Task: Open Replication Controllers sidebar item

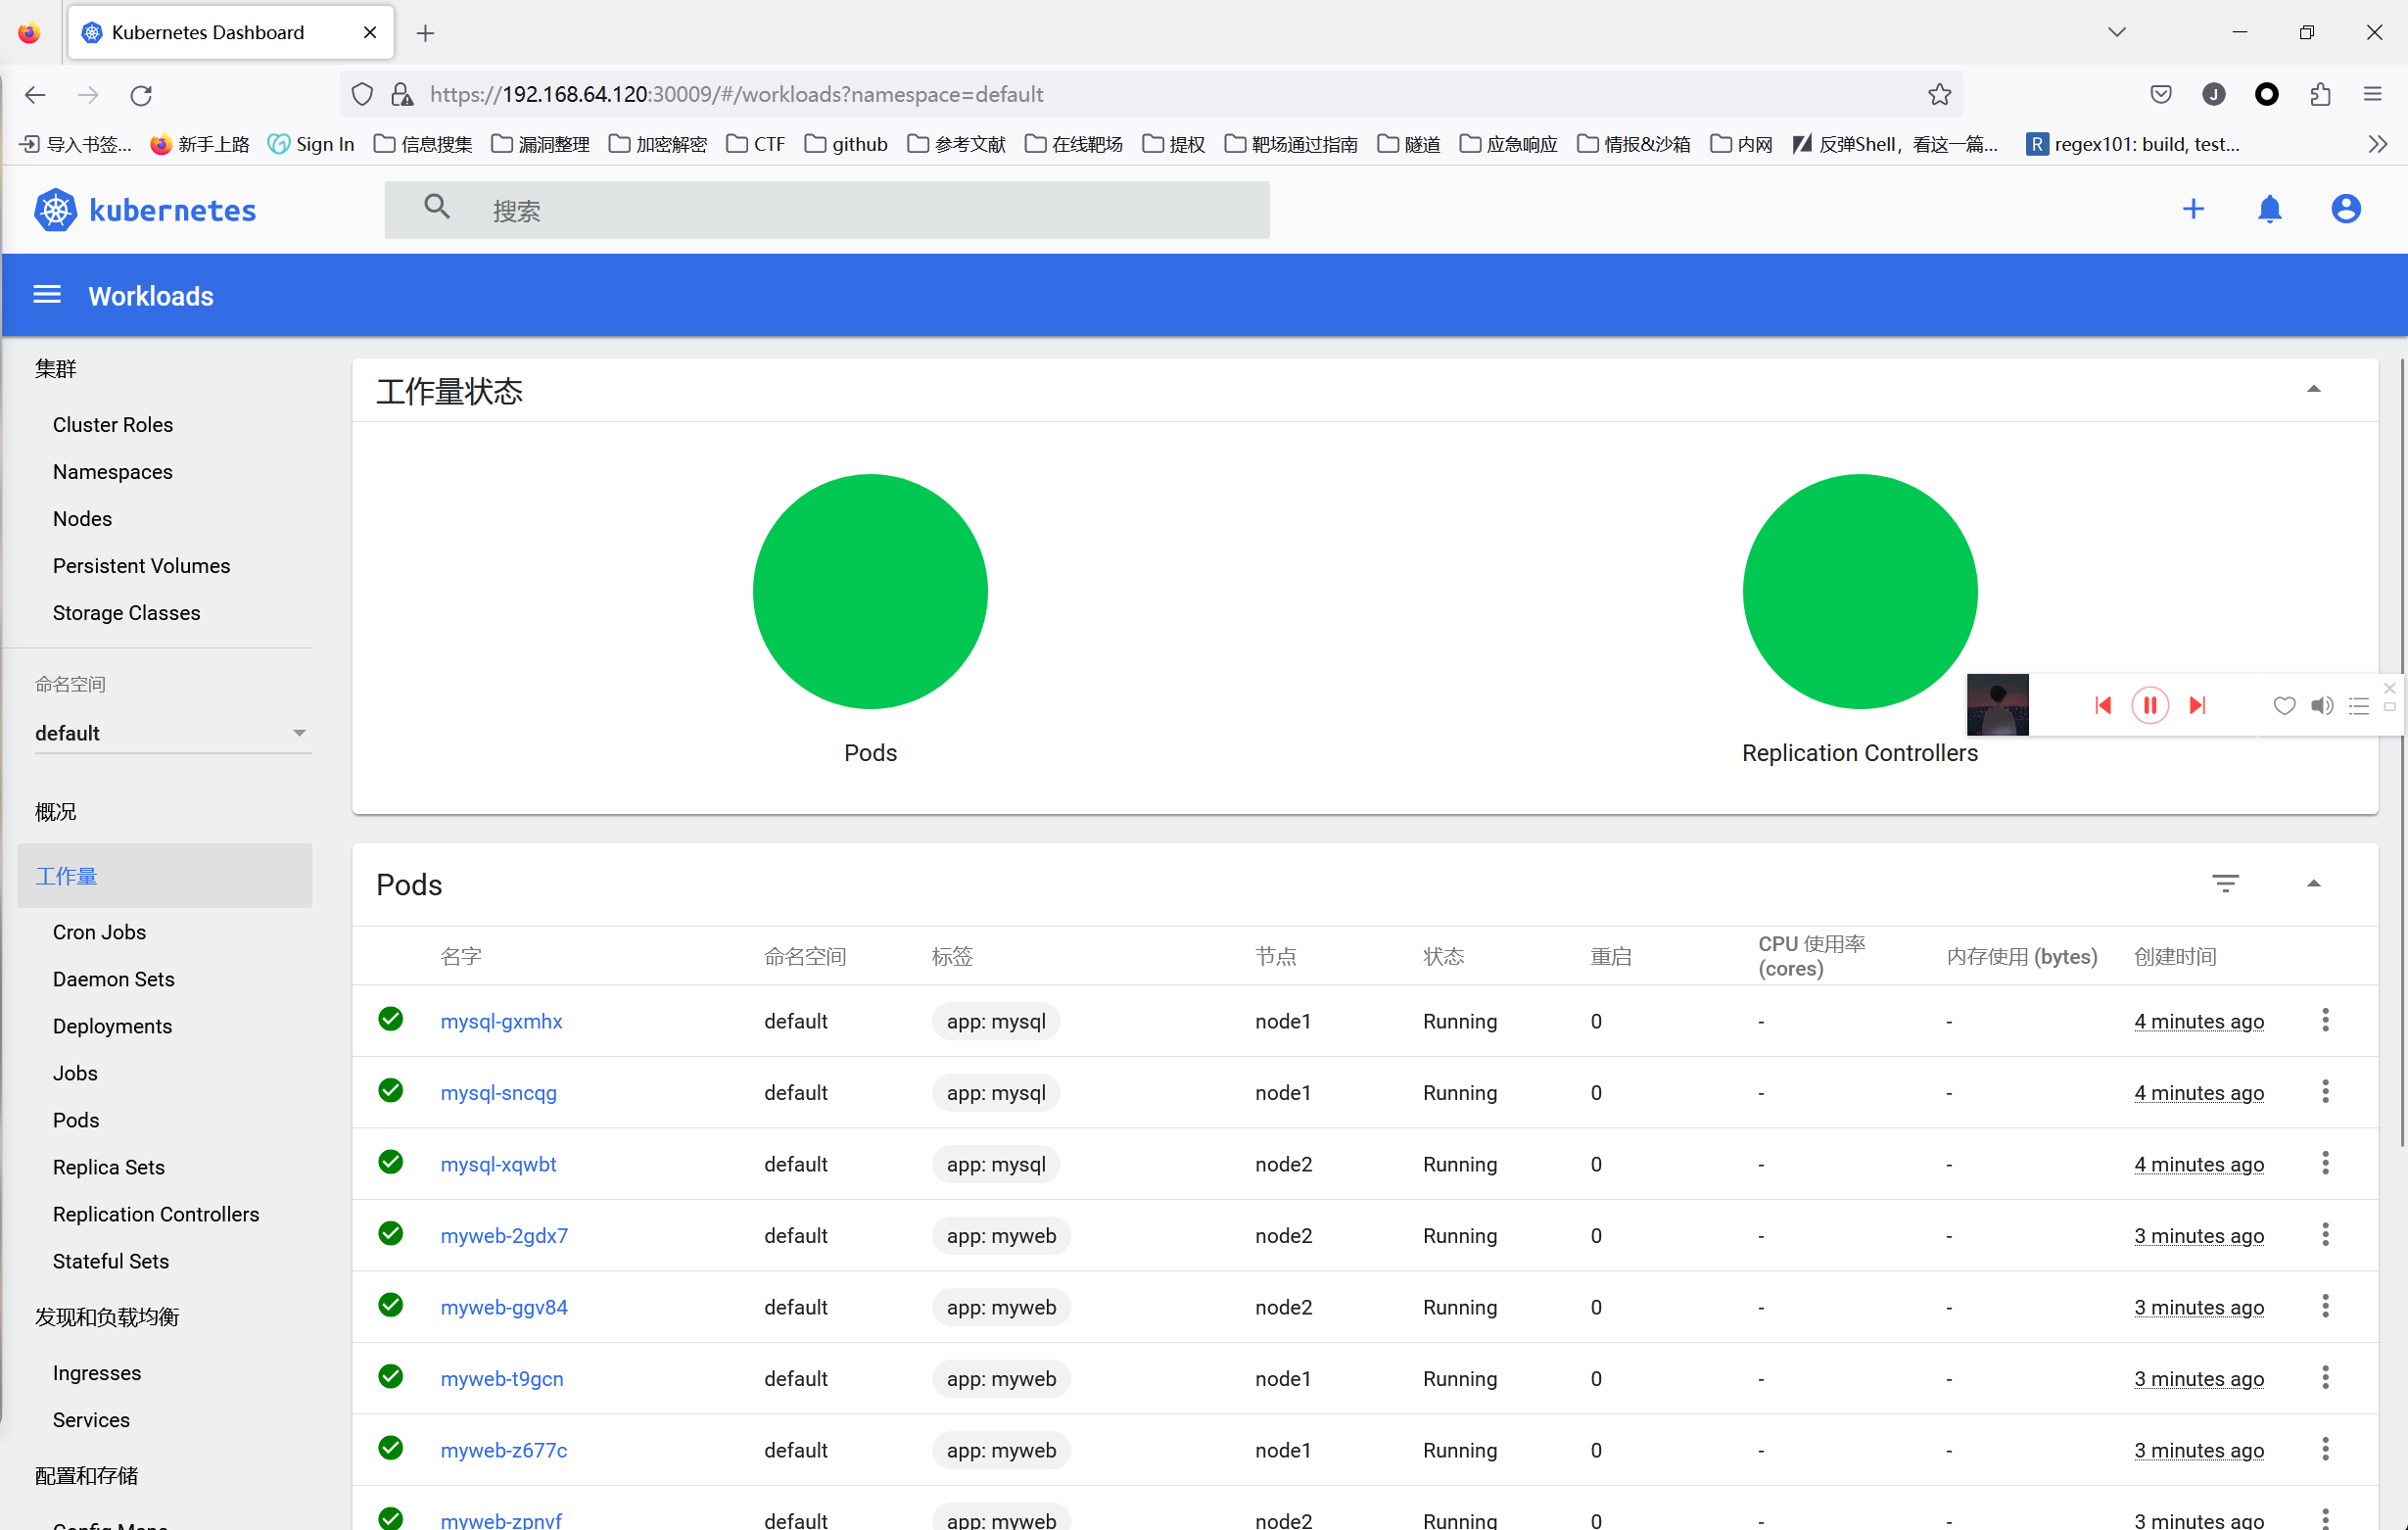Action: tap(156, 1214)
